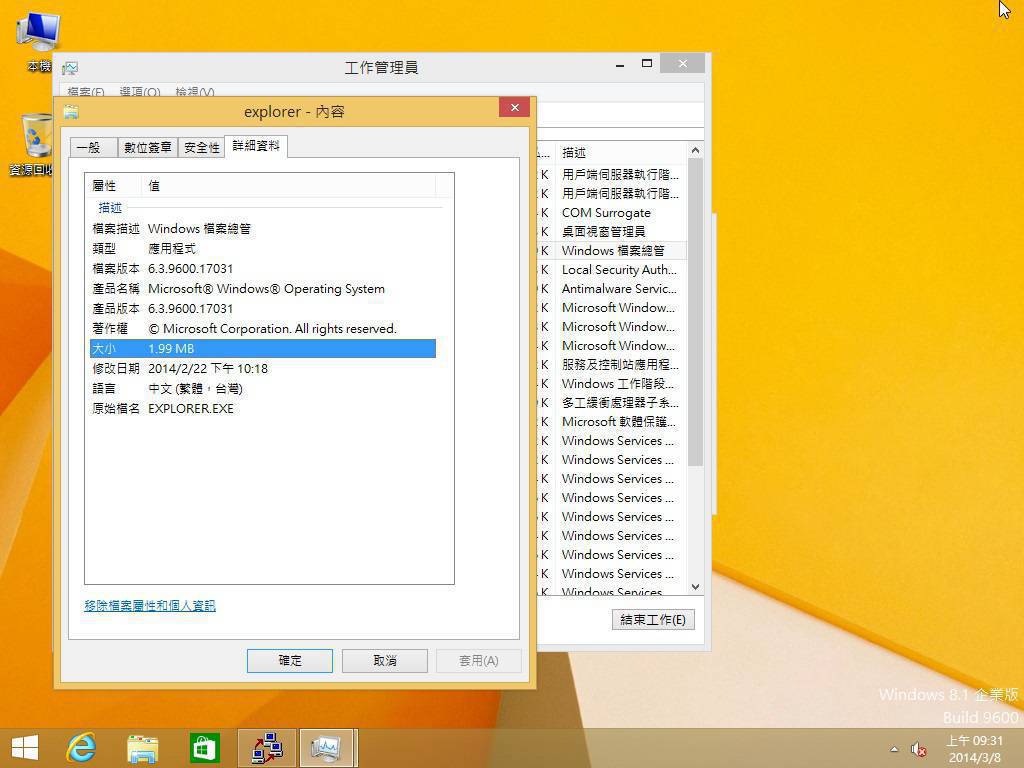Click the 屬性 column header
1024x768 pixels.
114,185
